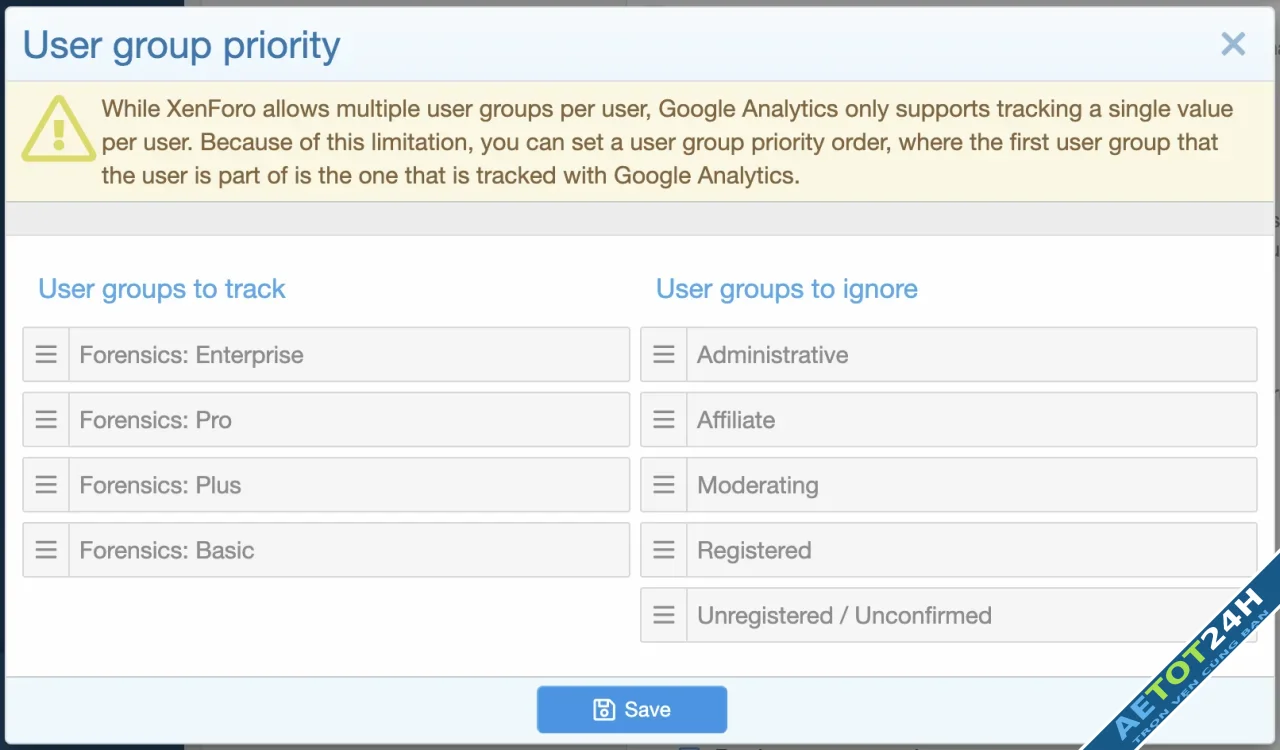Click the drag handle for Registered
This screenshot has width=1280, height=750.
[x=664, y=549]
